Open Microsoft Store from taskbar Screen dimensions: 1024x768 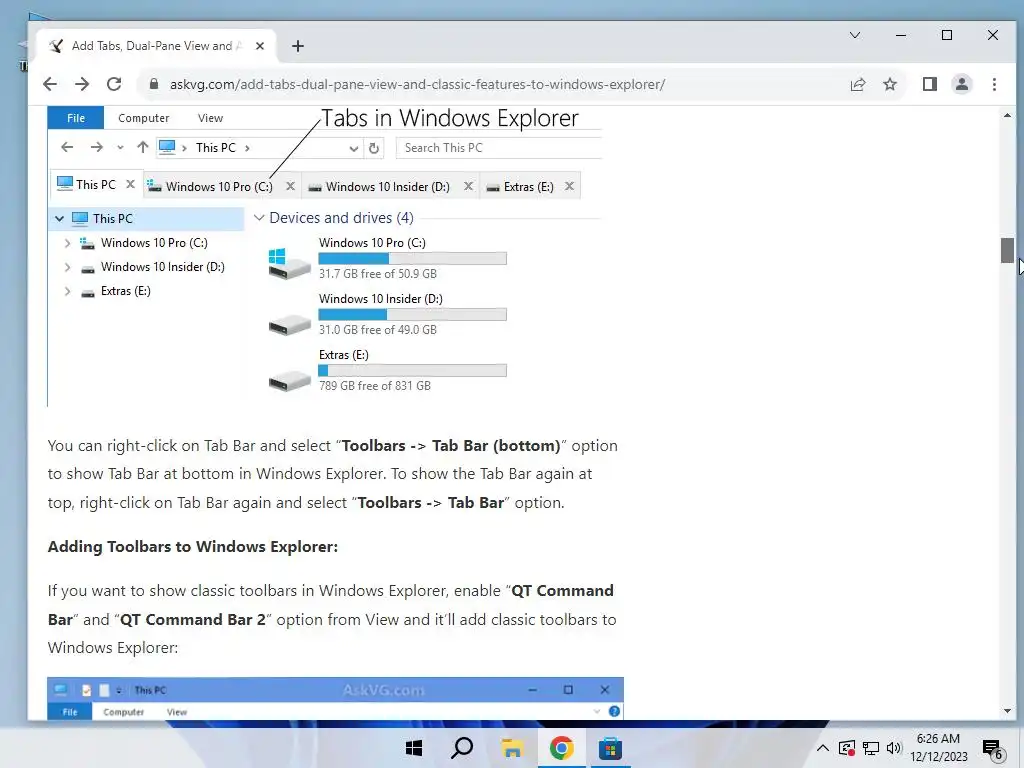click(x=610, y=748)
